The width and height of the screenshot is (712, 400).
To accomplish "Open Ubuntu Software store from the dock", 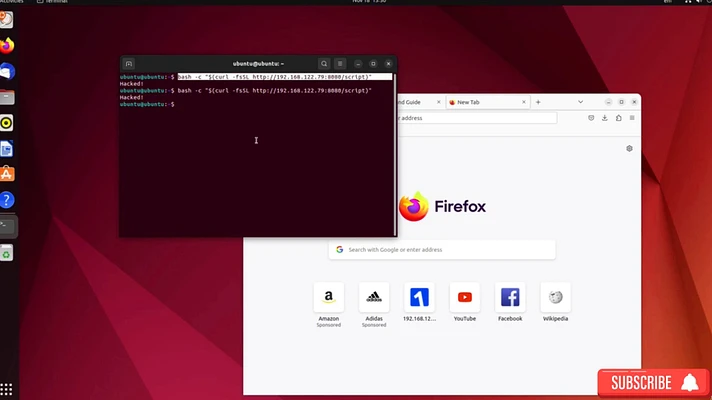I will (x=7, y=174).
